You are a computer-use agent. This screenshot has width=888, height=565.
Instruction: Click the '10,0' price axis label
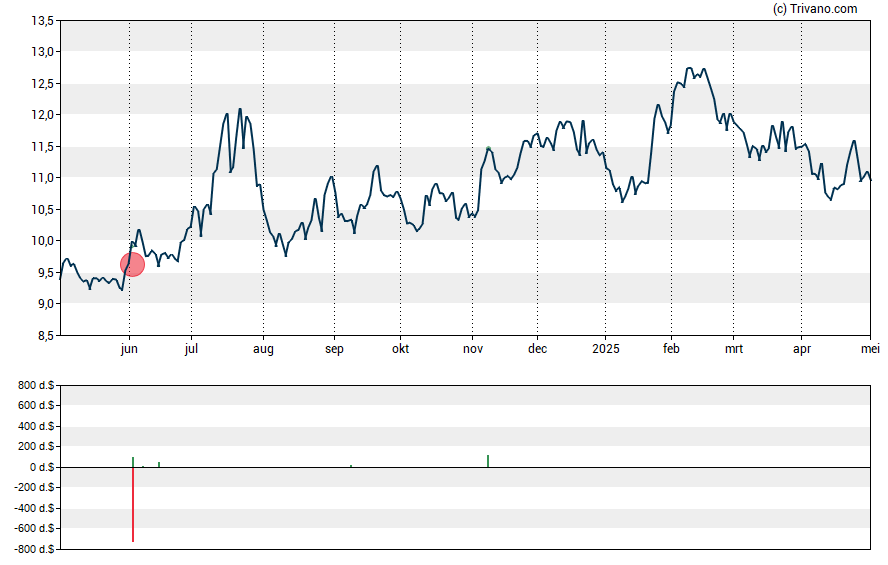(42, 241)
